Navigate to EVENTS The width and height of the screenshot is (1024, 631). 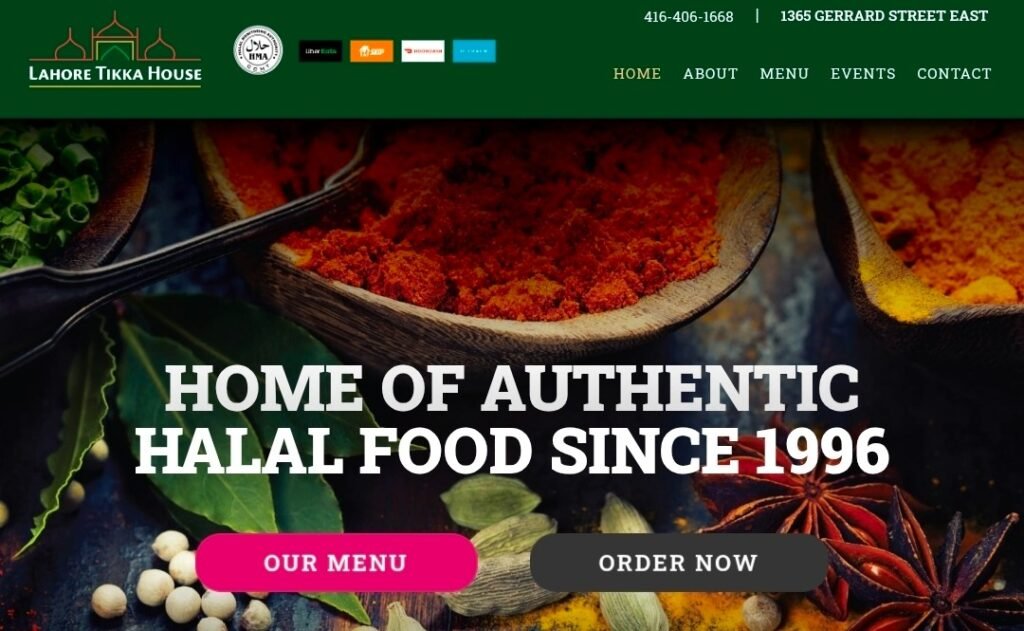tap(863, 73)
